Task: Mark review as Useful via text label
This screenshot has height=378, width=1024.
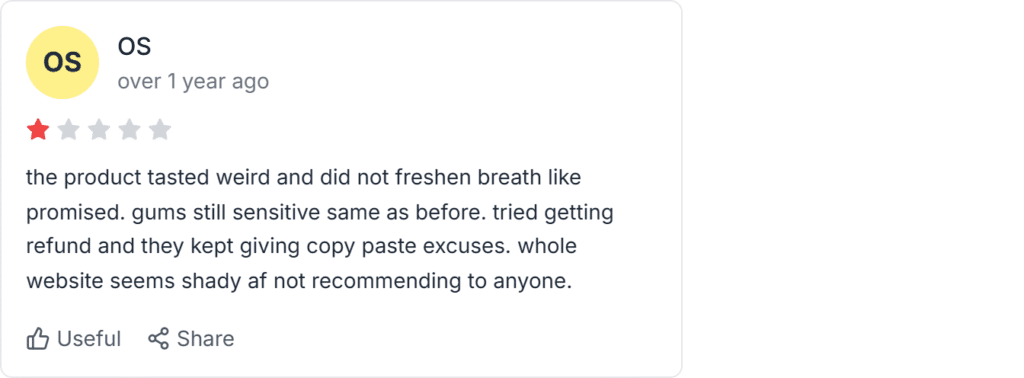Action: coord(89,339)
